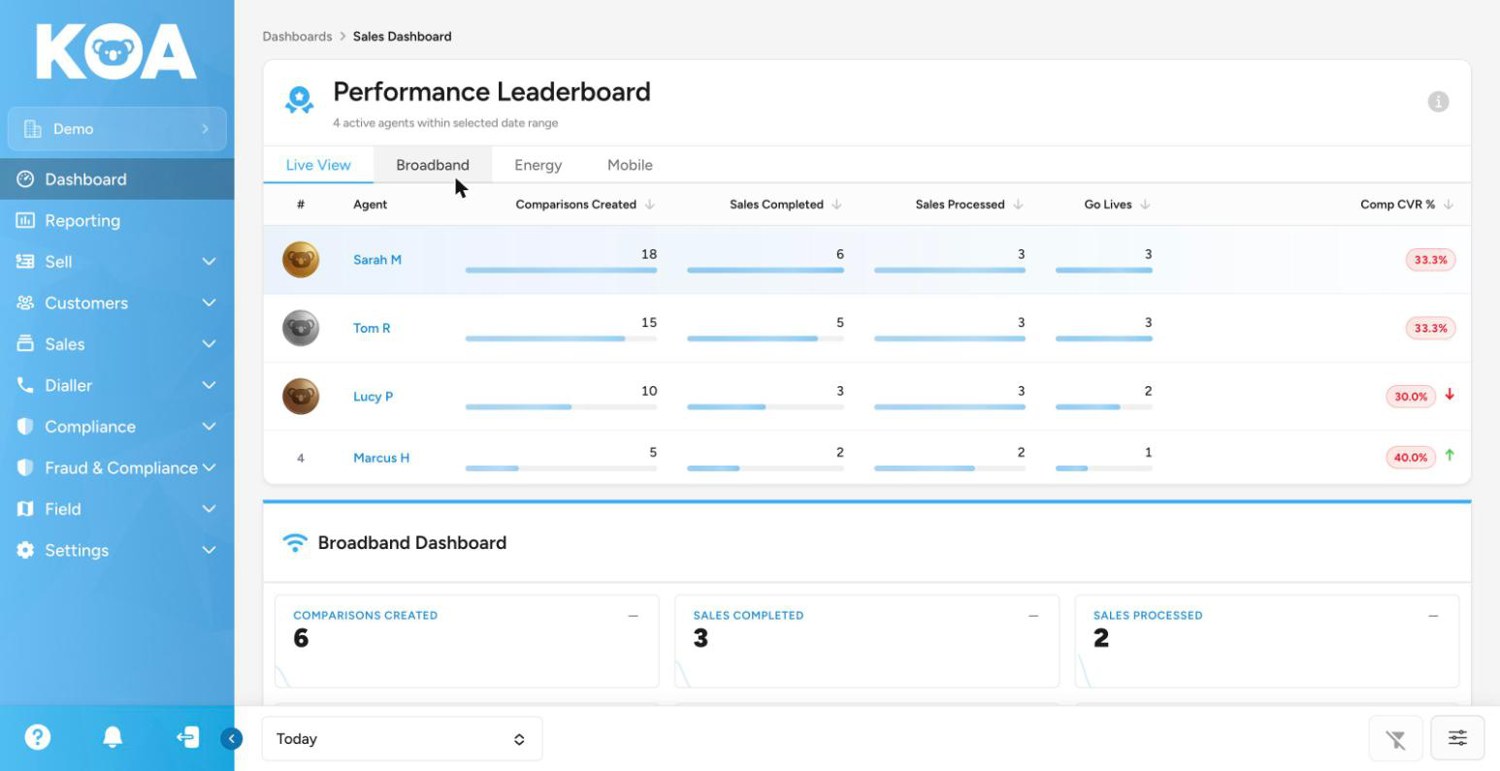This screenshot has height=771, width=1500.
Task: Expand the Settings menu chevron
Action: point(209,550)
